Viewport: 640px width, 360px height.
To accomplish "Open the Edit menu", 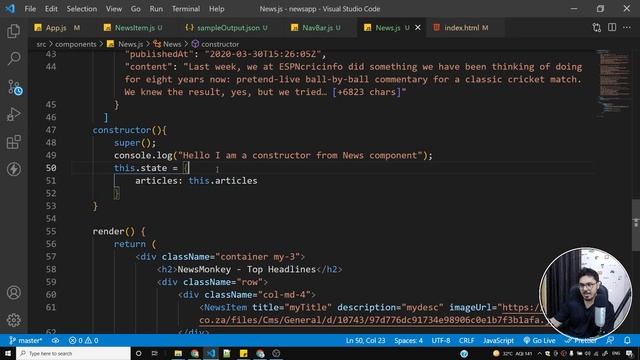I will 51,9.
